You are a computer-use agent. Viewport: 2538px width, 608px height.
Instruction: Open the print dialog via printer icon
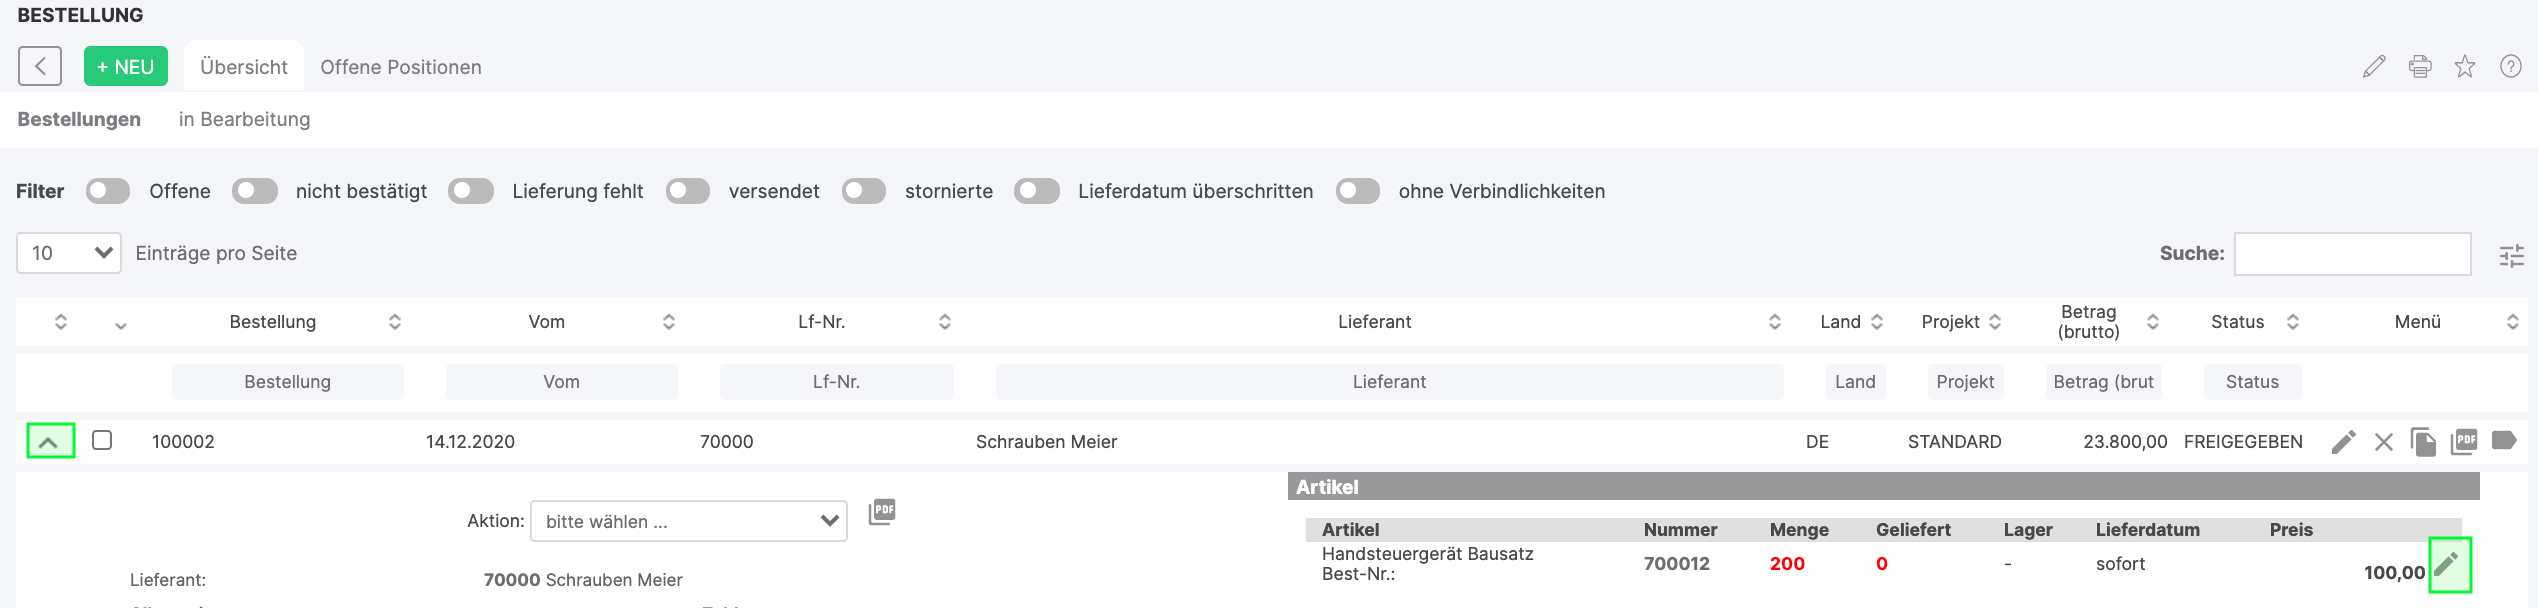pyautogui.click(x=2420, y=66)
